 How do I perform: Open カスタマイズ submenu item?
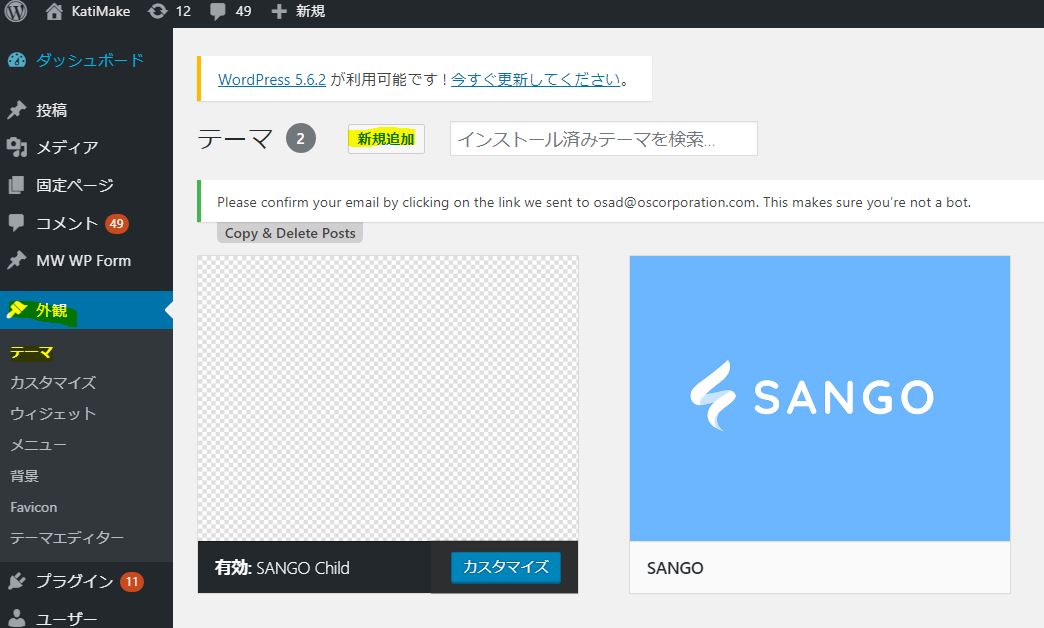tap(53, 383)
